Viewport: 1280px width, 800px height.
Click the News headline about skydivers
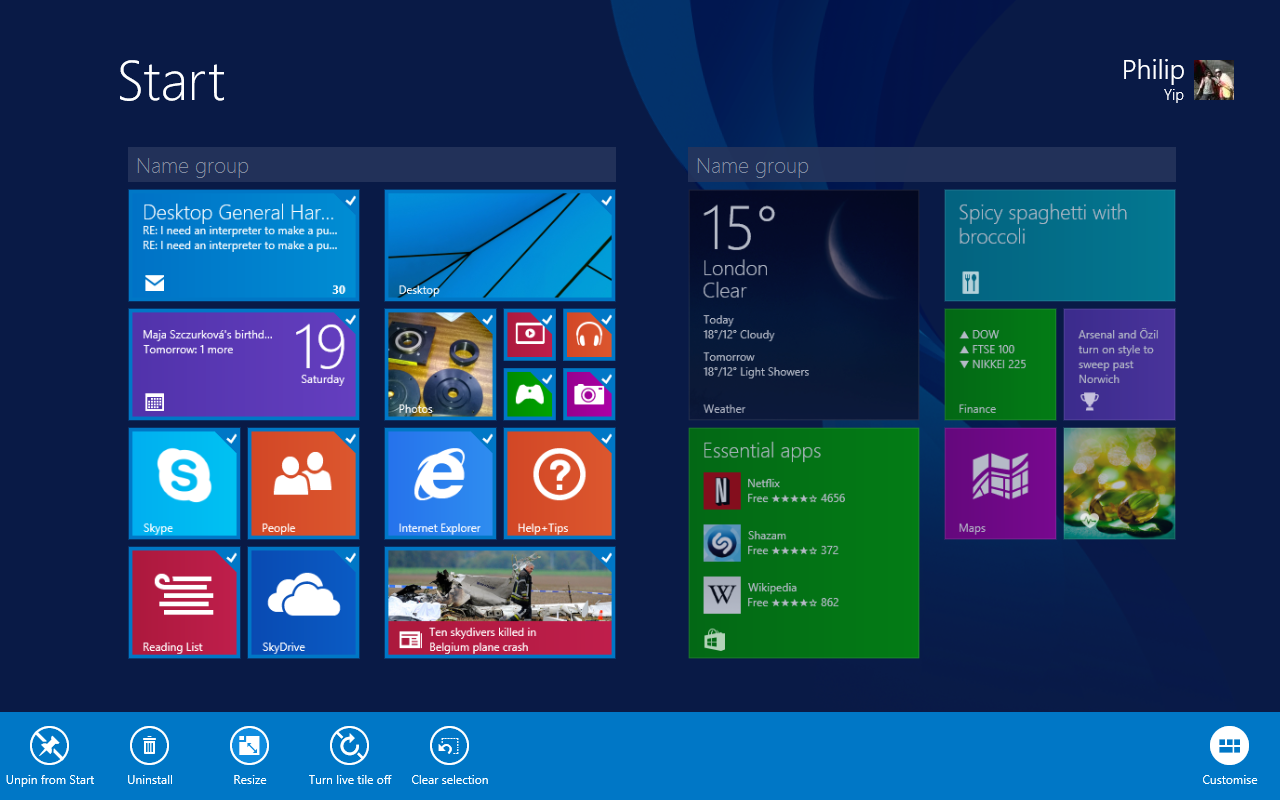point(482,639)
